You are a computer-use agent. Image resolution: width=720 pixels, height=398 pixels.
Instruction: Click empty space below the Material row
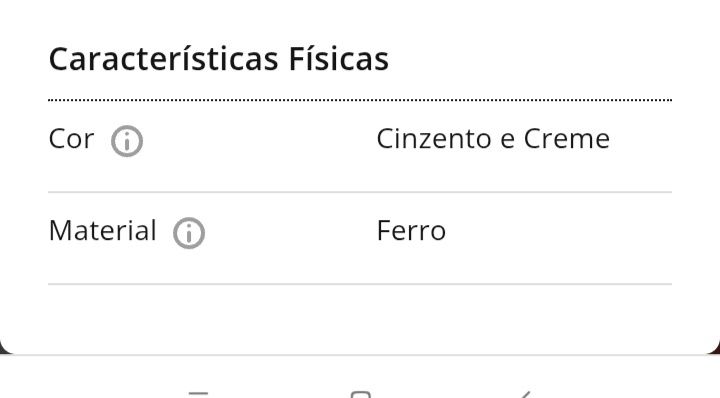coord(360,319)
